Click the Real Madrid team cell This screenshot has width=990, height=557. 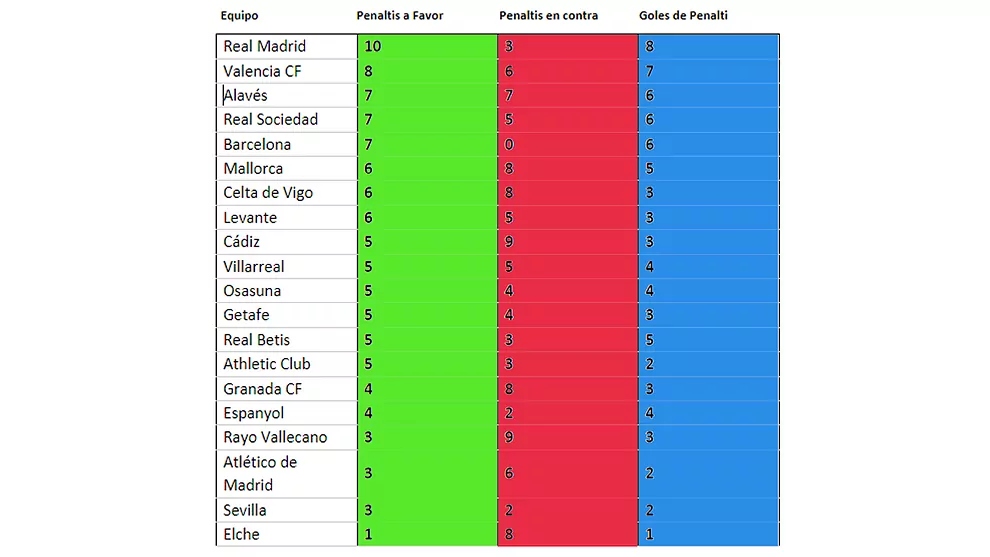(286, 47)
